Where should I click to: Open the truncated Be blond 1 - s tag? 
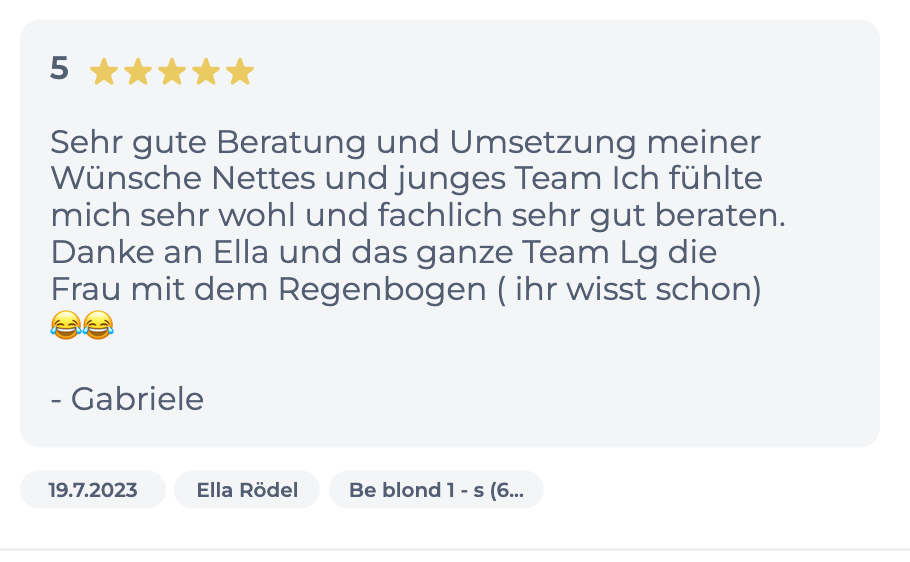point(436,490)
